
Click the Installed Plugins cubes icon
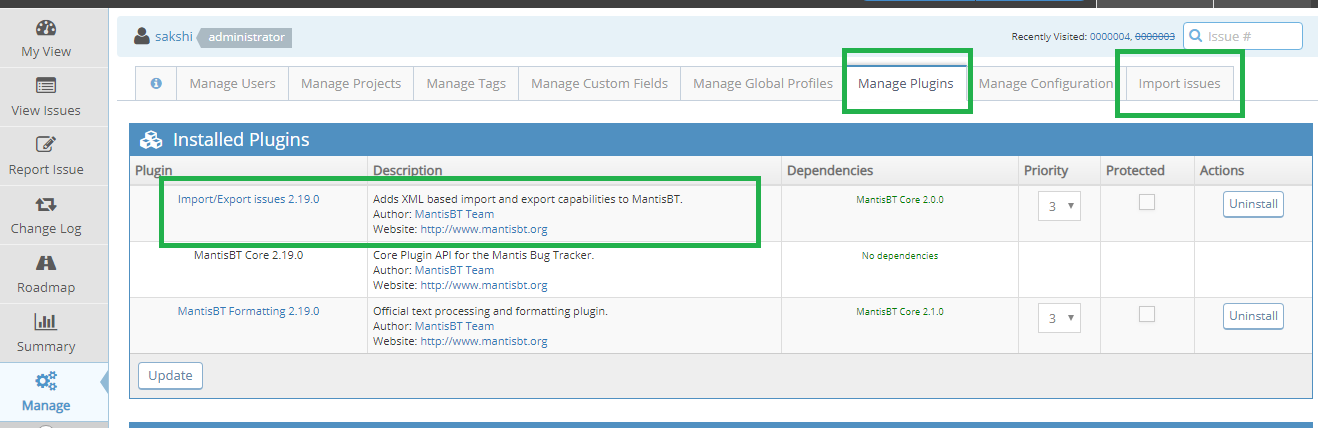coord(151,140)
